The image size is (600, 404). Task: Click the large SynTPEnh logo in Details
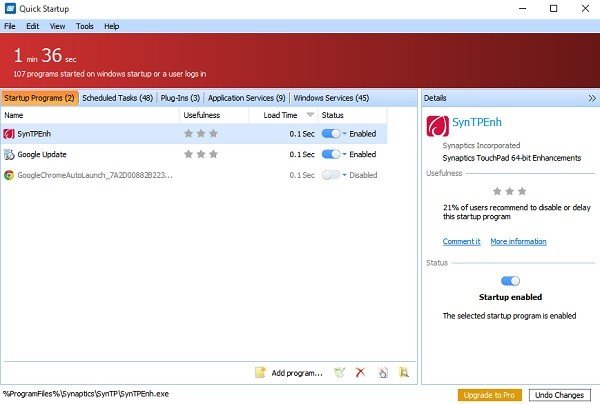437,126
